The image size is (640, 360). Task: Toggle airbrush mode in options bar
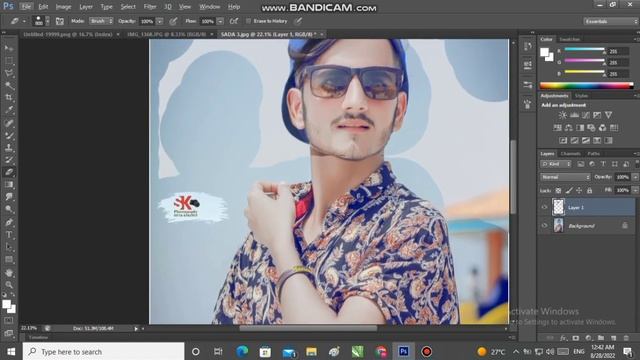(x=234, y=21)
